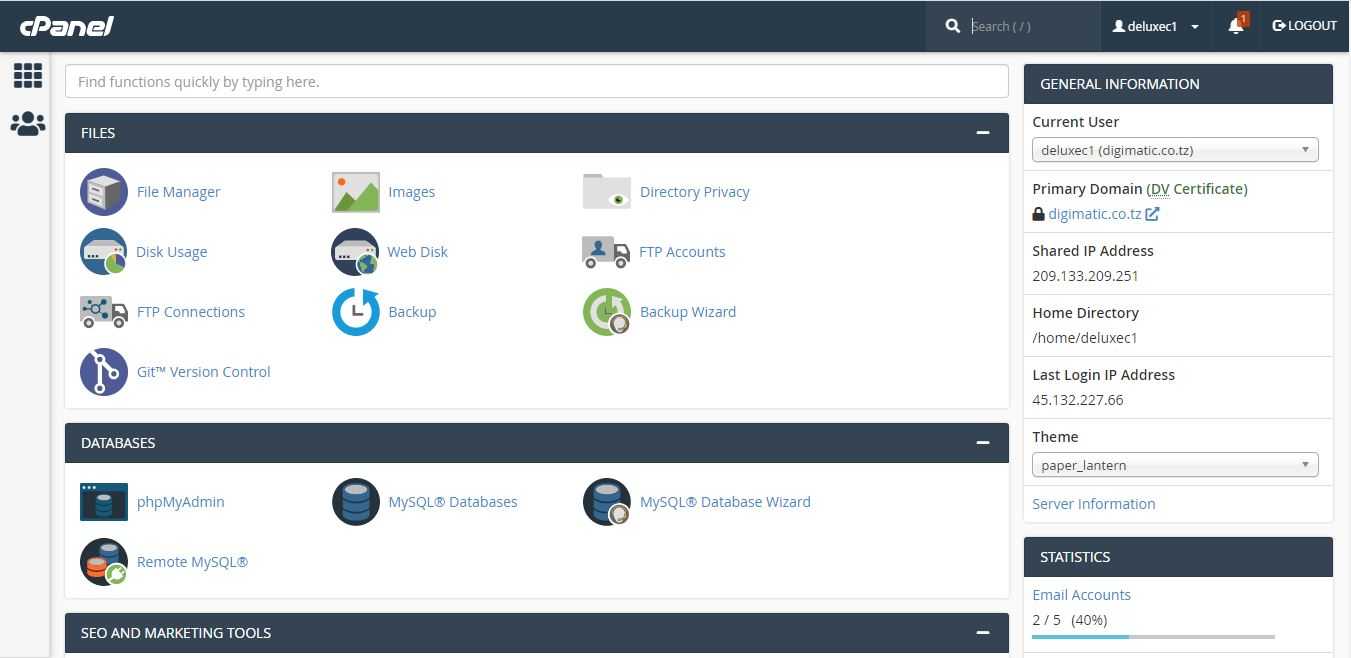The width and height of the screenshot is (1351, 658).
Task: Click the LOGOUT button
Action: [1304, 26]
